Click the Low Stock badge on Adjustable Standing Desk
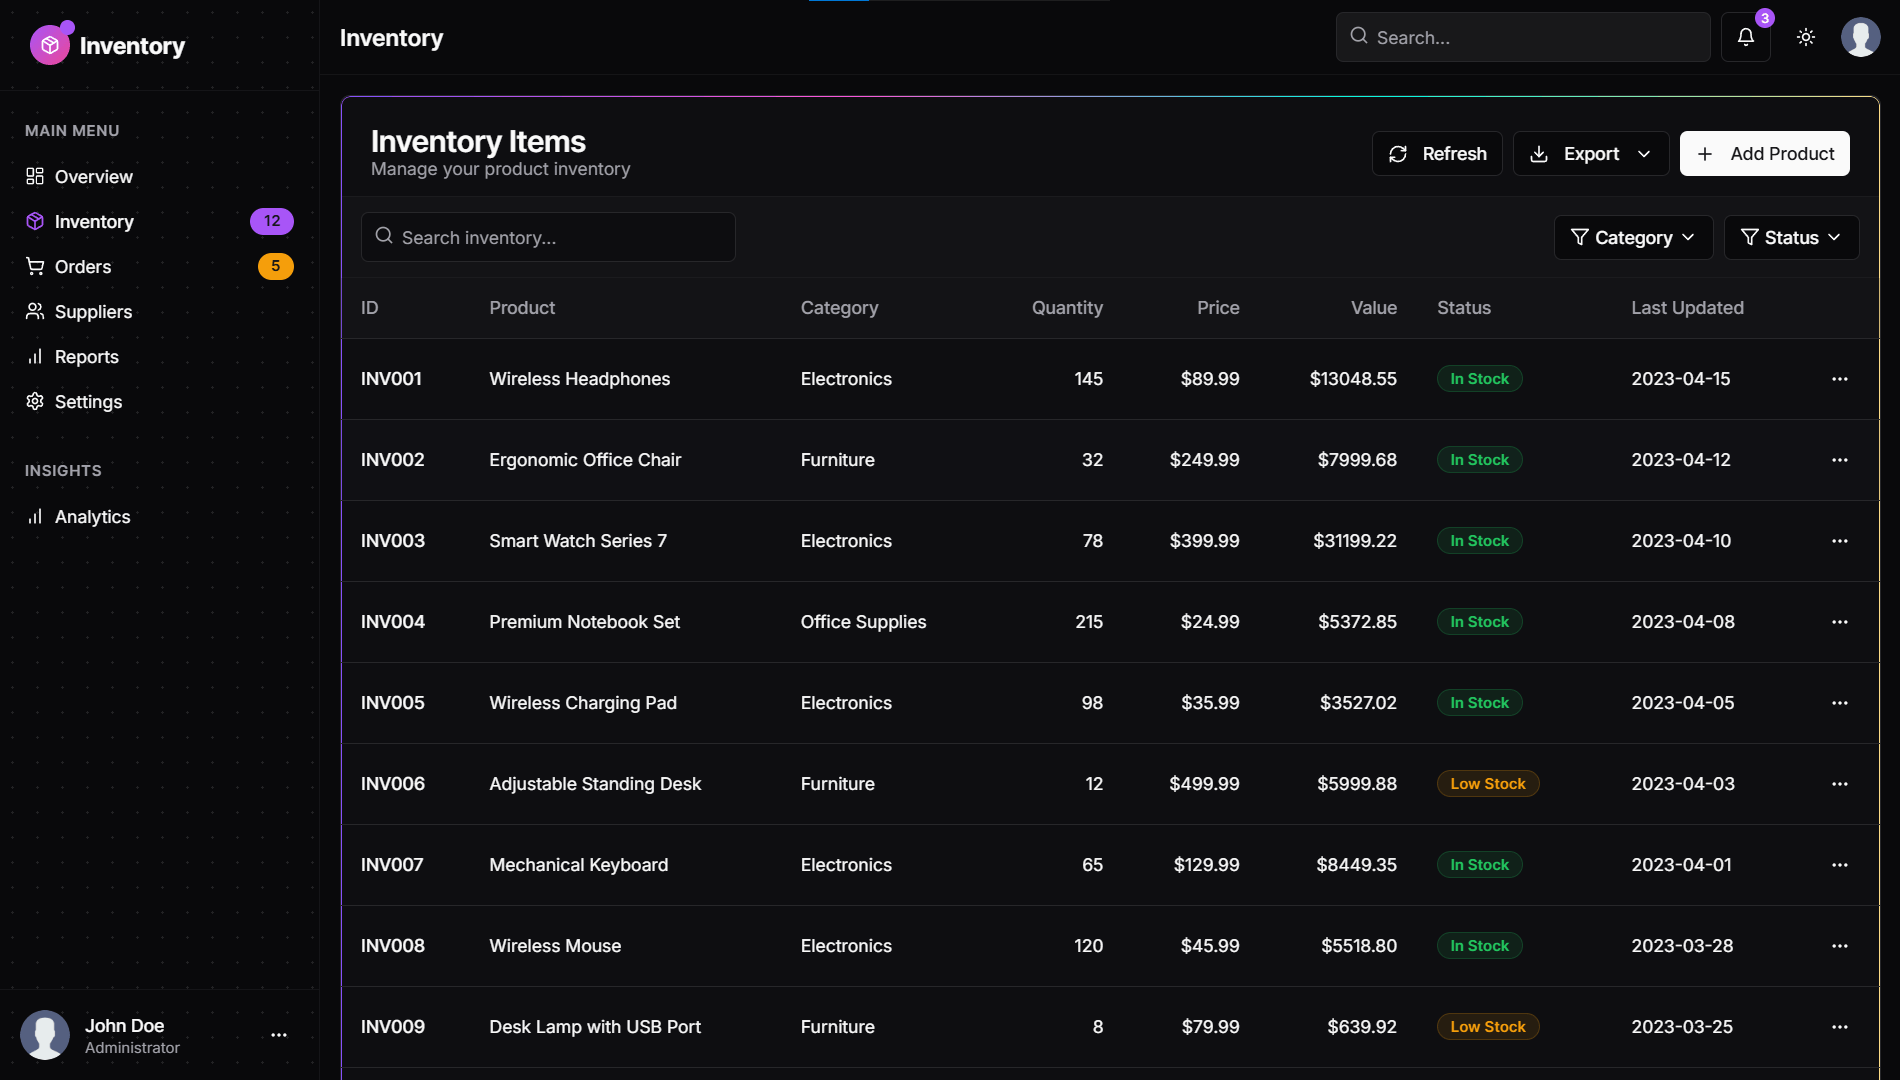 coord(1487,783)
